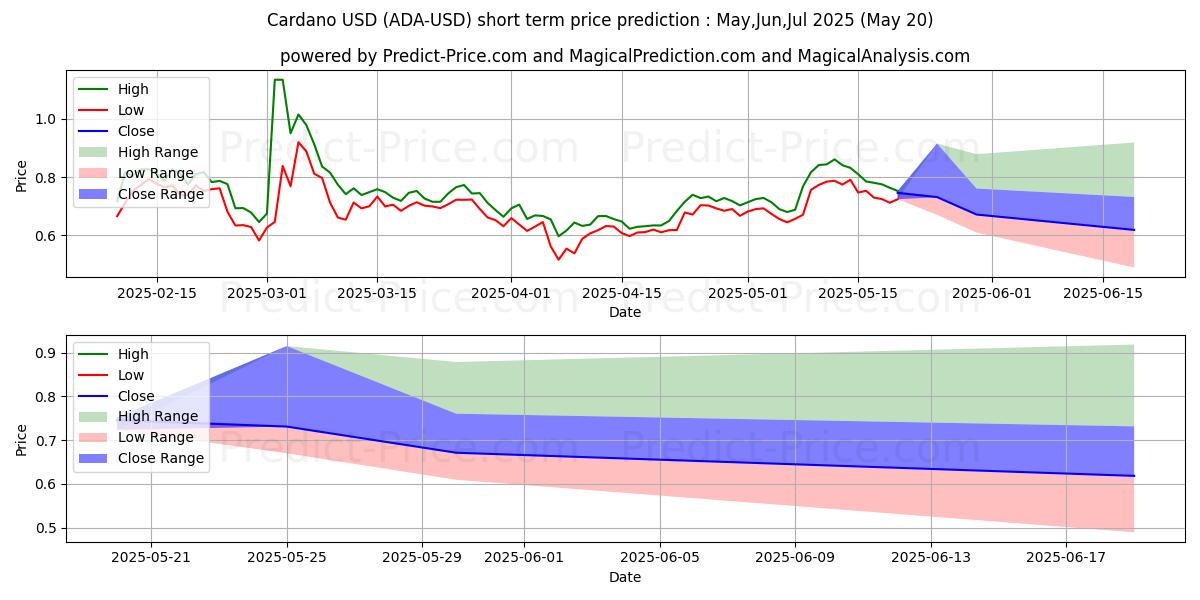
Task: Click the Date axis label under top chart
Action: (x=625, y=312)
